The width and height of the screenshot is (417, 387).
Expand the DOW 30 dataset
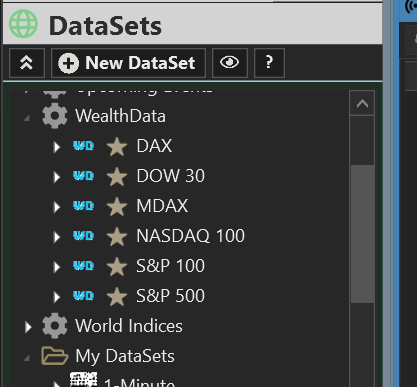57,177
